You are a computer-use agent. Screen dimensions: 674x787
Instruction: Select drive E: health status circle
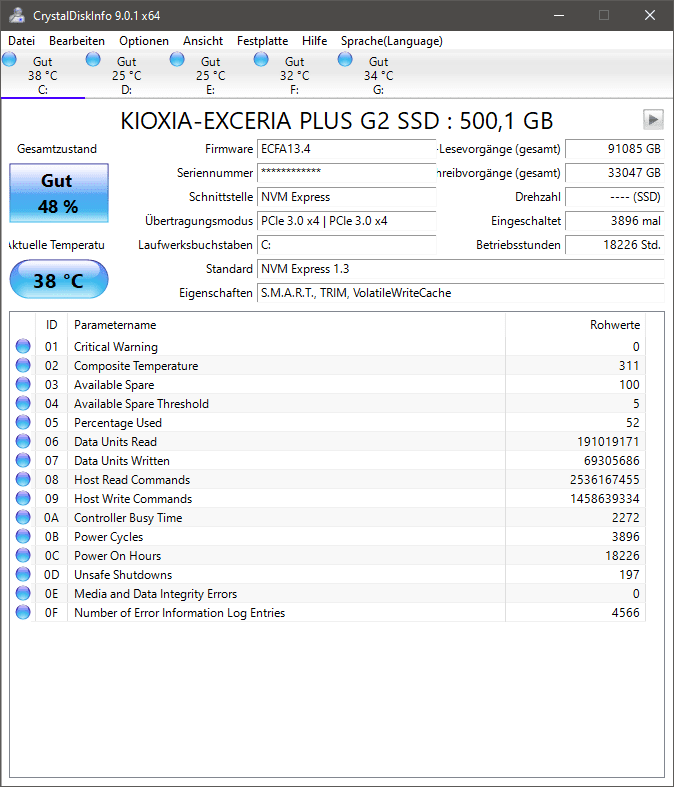(x=177, y=60)
